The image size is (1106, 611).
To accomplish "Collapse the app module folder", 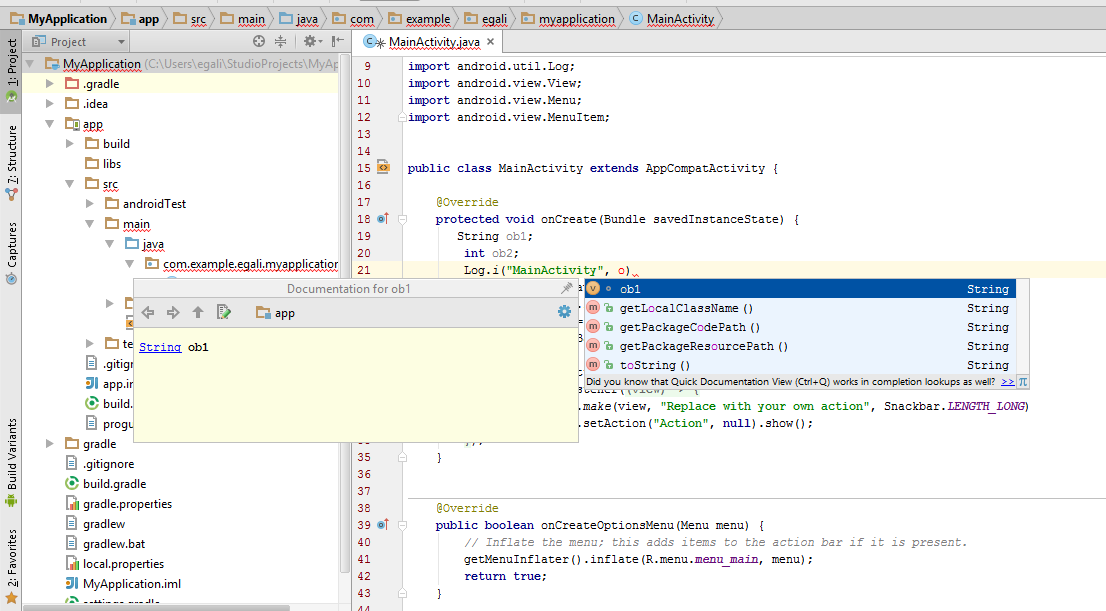I will pos(49,123).
